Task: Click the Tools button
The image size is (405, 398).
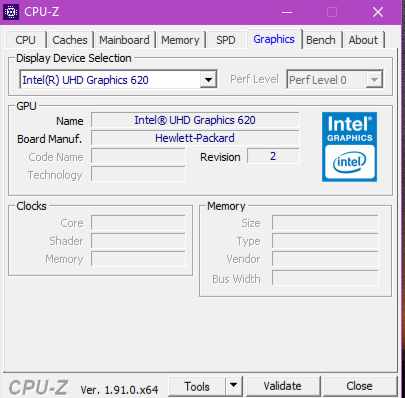Action: point(197,386)
